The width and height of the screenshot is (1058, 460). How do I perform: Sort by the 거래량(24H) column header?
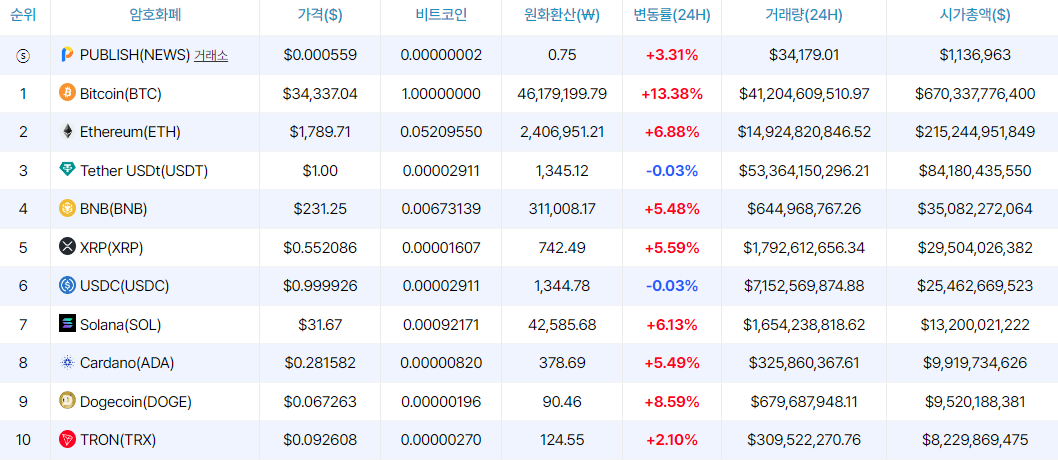[804, 15]
